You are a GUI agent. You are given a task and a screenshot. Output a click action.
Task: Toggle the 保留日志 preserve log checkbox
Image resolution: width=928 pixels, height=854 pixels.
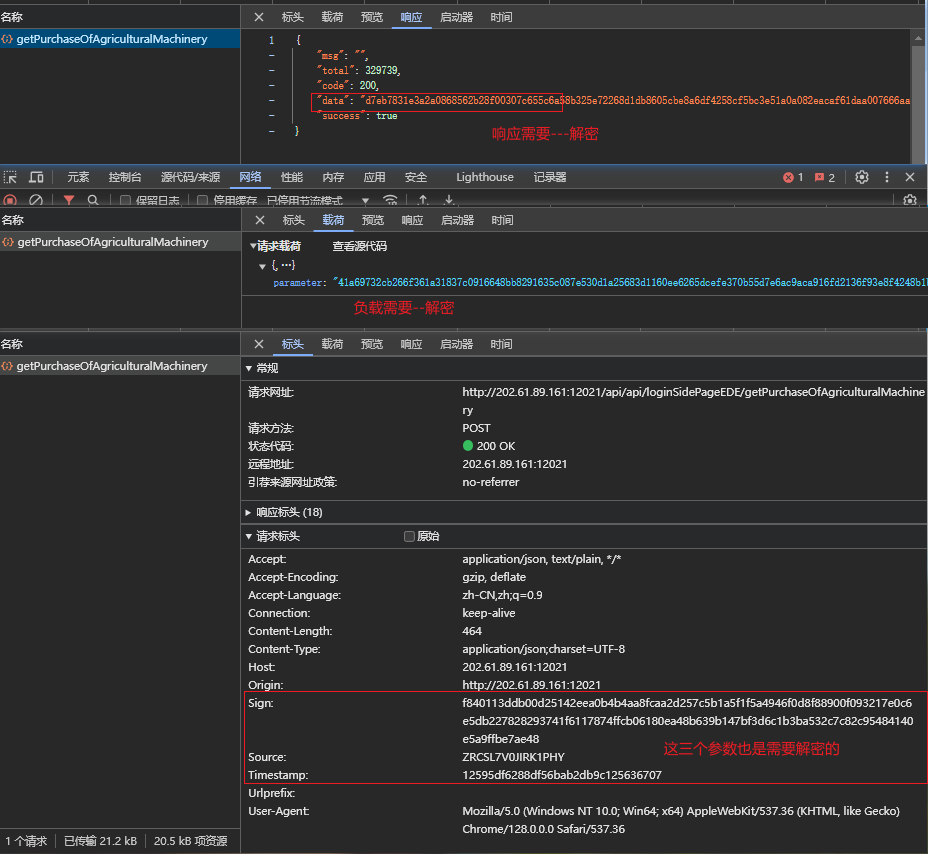point(125,200)
